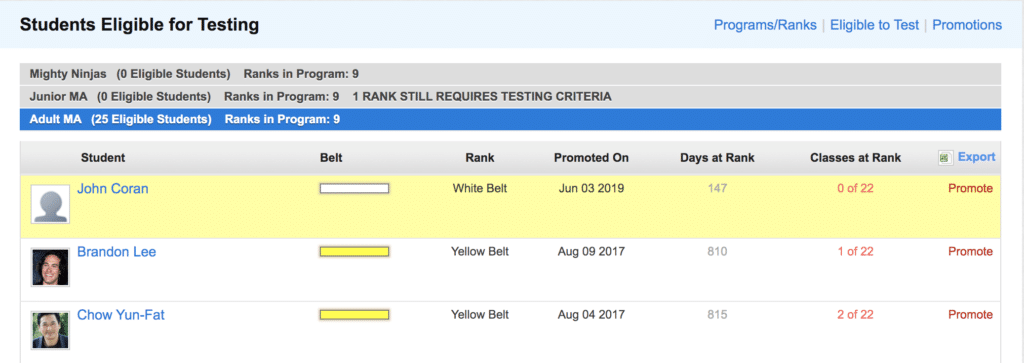Image resolution: width=1024 pixels, height=363 pixels.
Task: Click Brandon Lee's yellow belt swatch
Action: coord(354,251)
